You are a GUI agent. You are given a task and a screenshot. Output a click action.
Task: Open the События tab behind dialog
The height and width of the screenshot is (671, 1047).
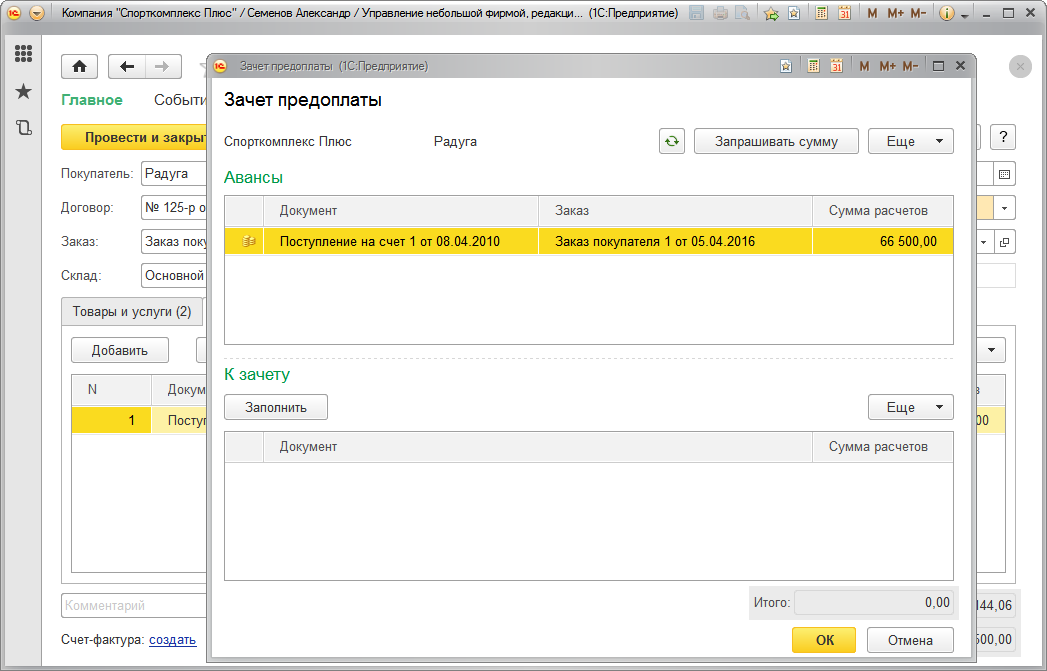click(180, 100)
